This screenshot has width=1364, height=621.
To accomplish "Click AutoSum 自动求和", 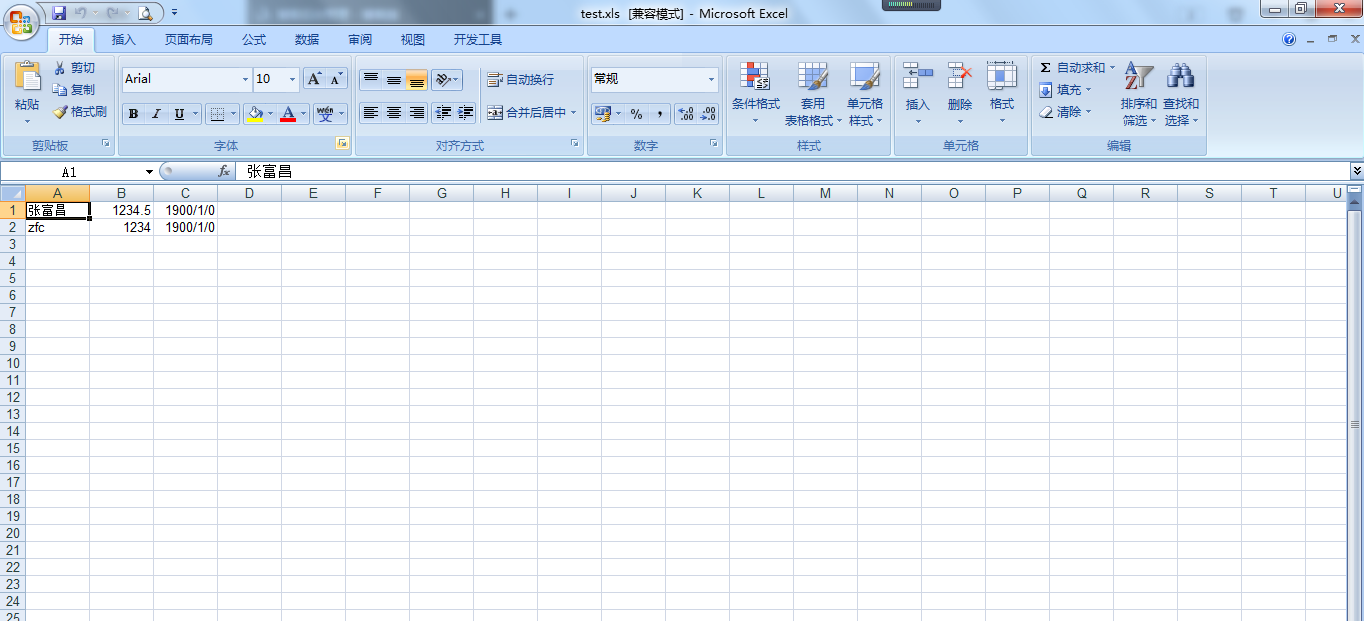I will pyautogui.click(x=1072, y=68).
